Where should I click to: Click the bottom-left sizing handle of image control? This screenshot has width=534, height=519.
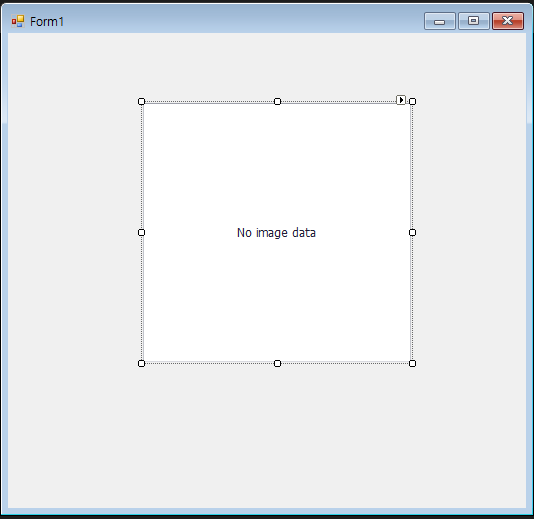[x=141, y=364]
